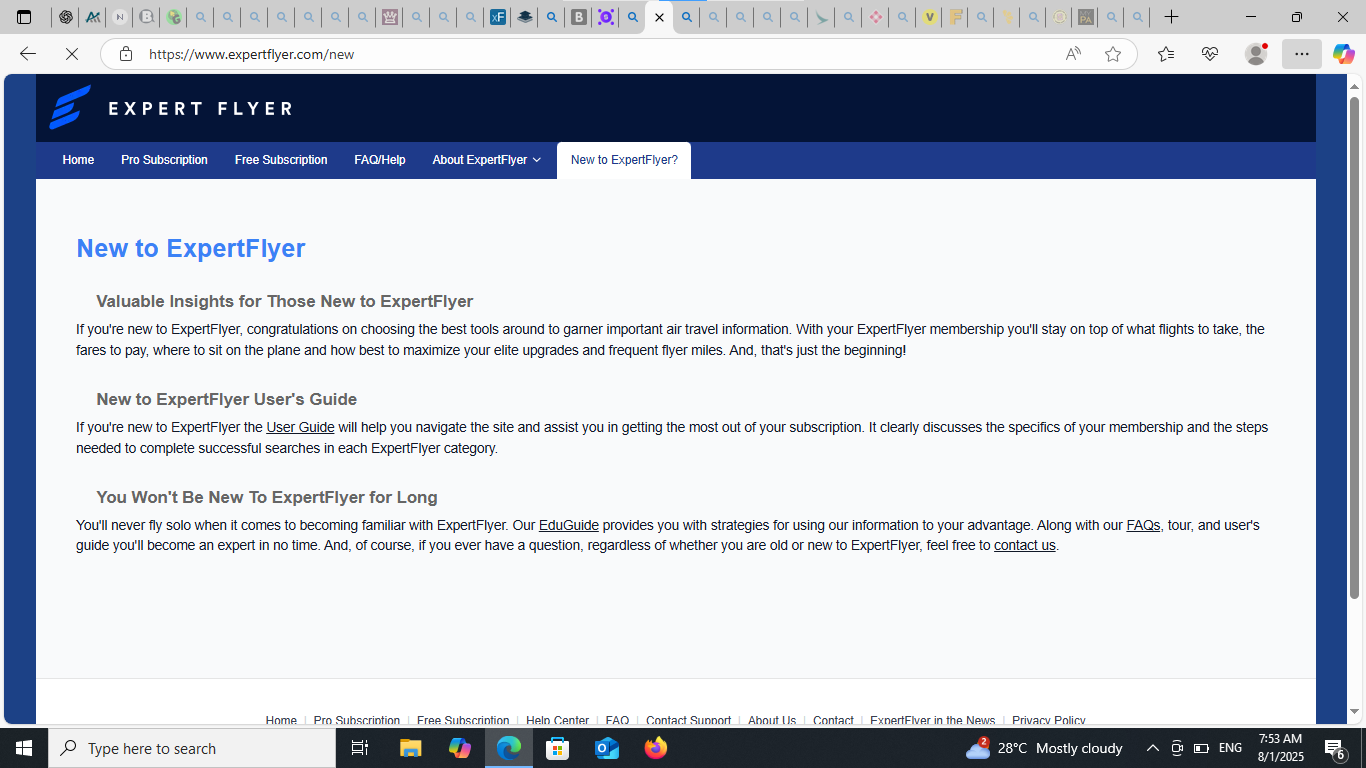The height and width of the screenshot is (768, 1366).
Task: Switch to the purple square icon tab
Action: click(x=605, y=17)
